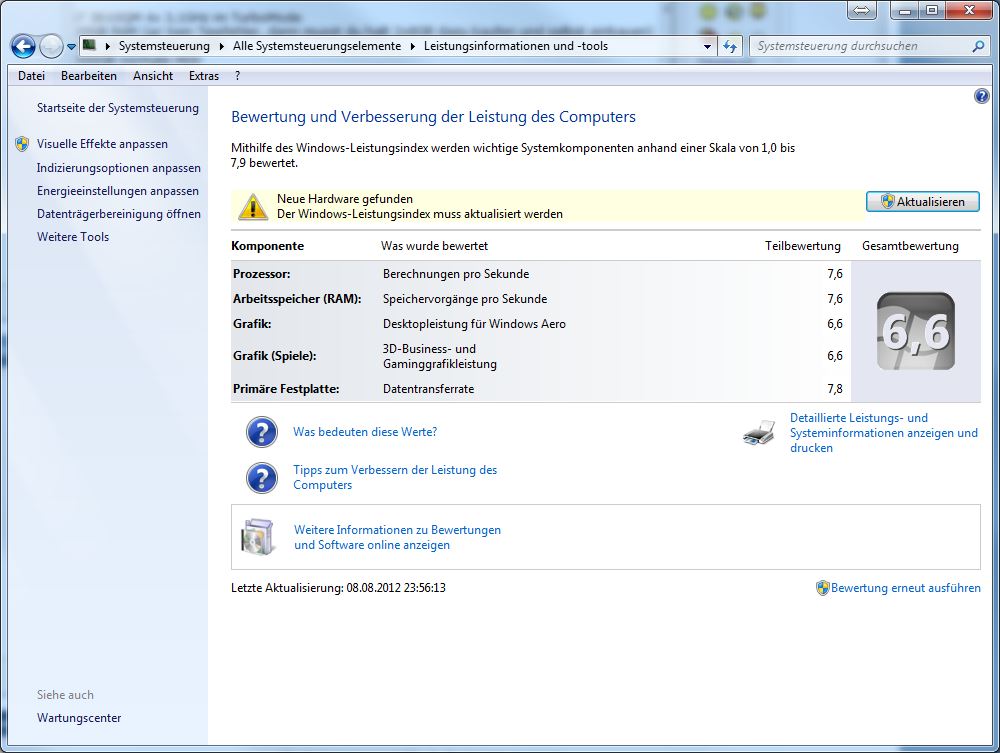
Task: Click the software box icon
Action: (258, 537)
